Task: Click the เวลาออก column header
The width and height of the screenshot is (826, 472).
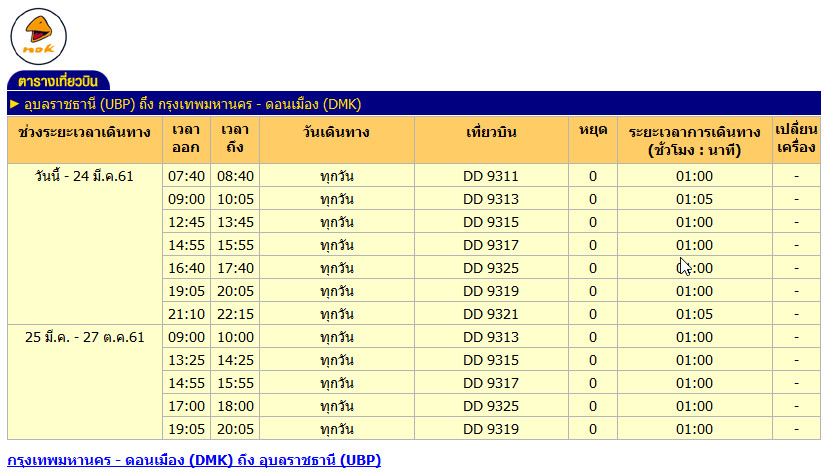Action: pyautogui.click(x=186, y=139)
